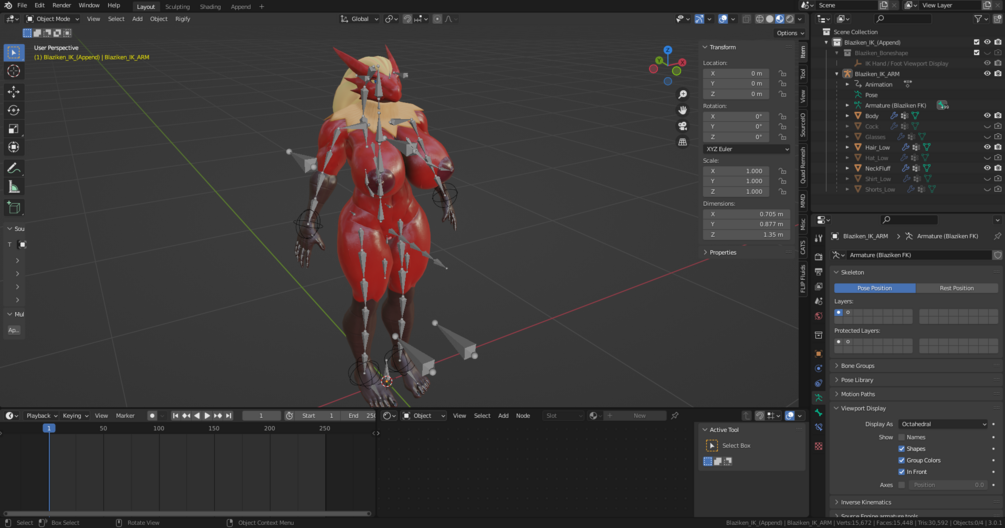
Task: Jump to the timeline start frame
Action: point(175,416)
